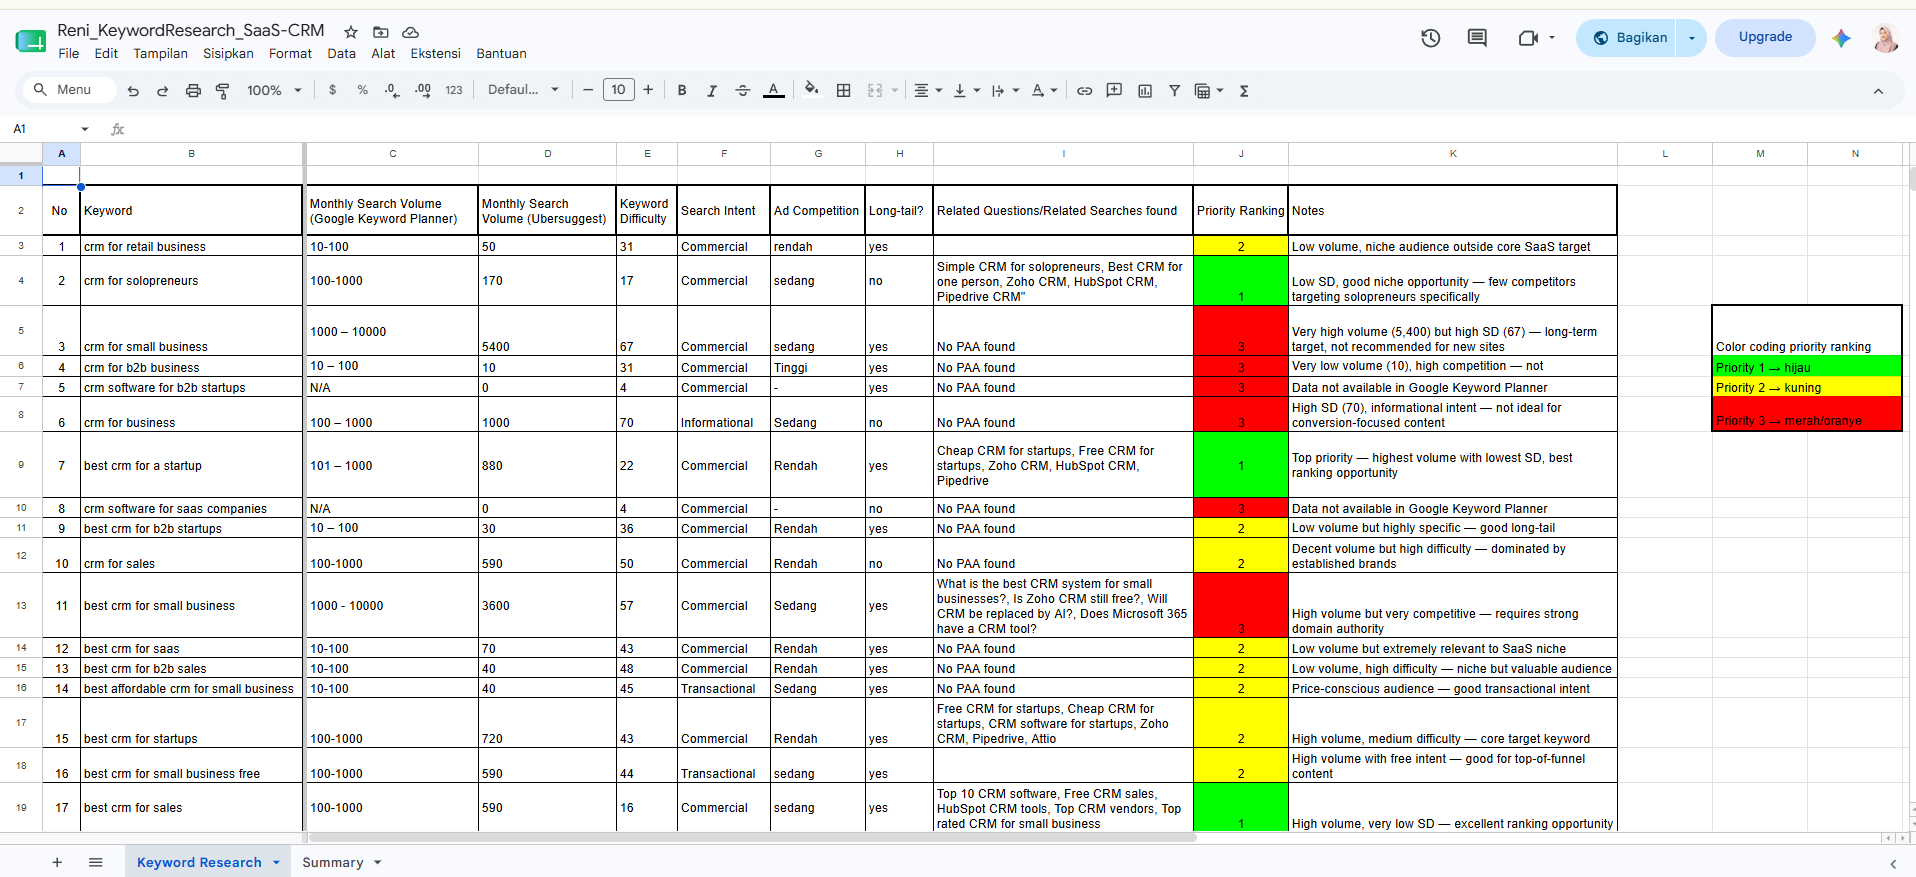Open number format 123 button
Image resolution: width=1916 pixels, height=877 pixels.
click(454, 90)
